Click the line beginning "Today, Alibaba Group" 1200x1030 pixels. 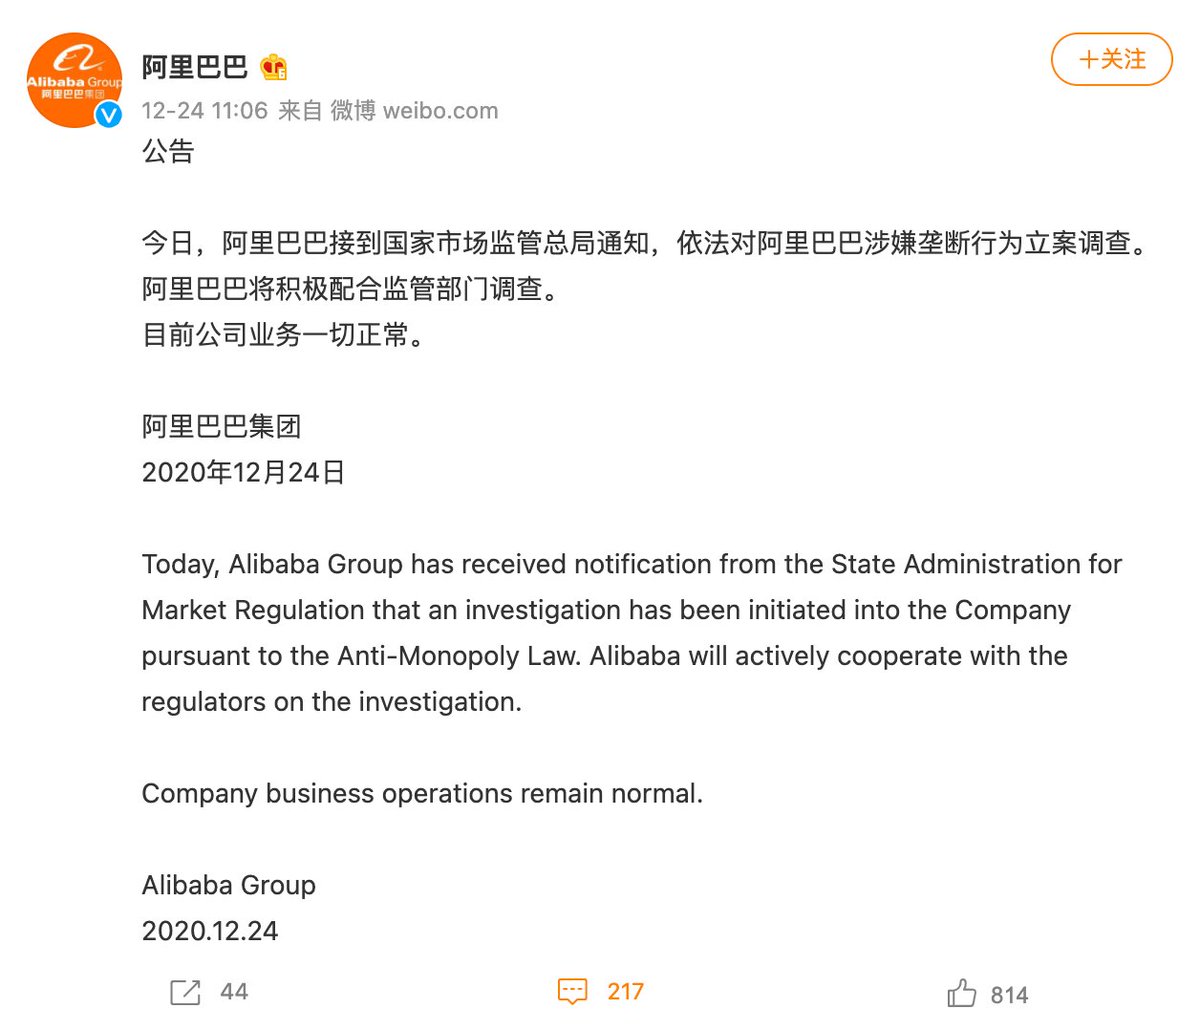[631, 565]
